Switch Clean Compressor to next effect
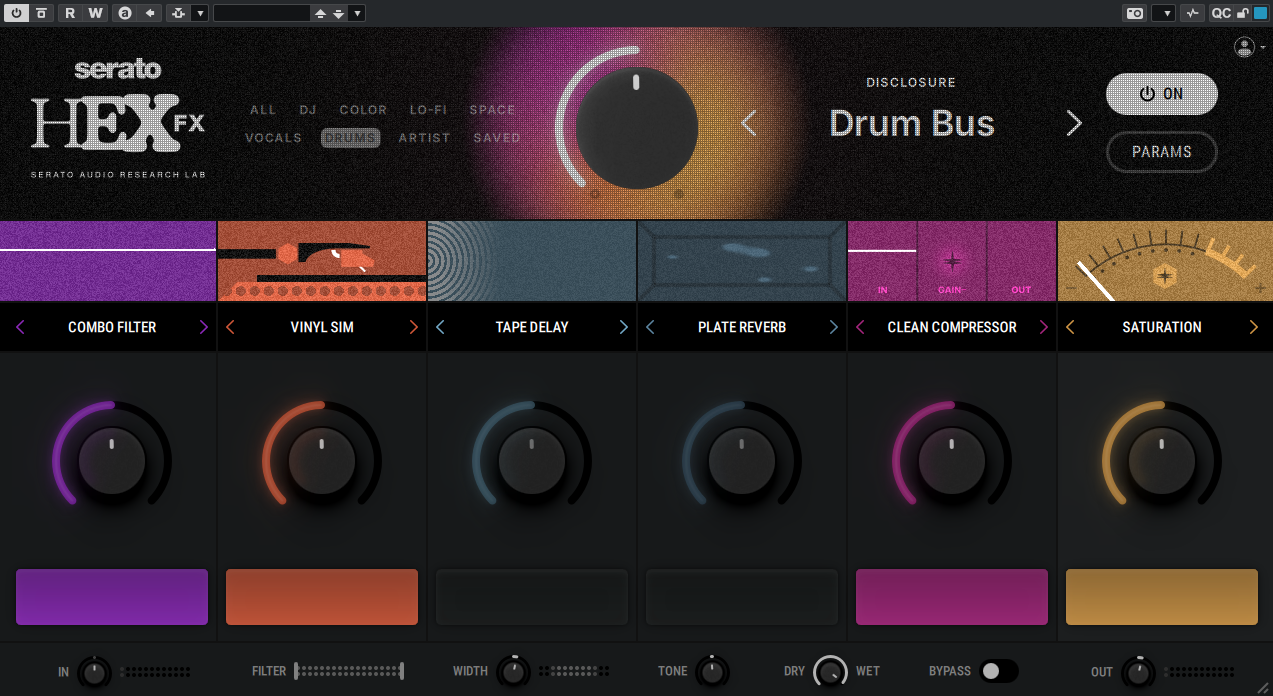Viewport: 1273px width, 696px height. [1044, 327]
